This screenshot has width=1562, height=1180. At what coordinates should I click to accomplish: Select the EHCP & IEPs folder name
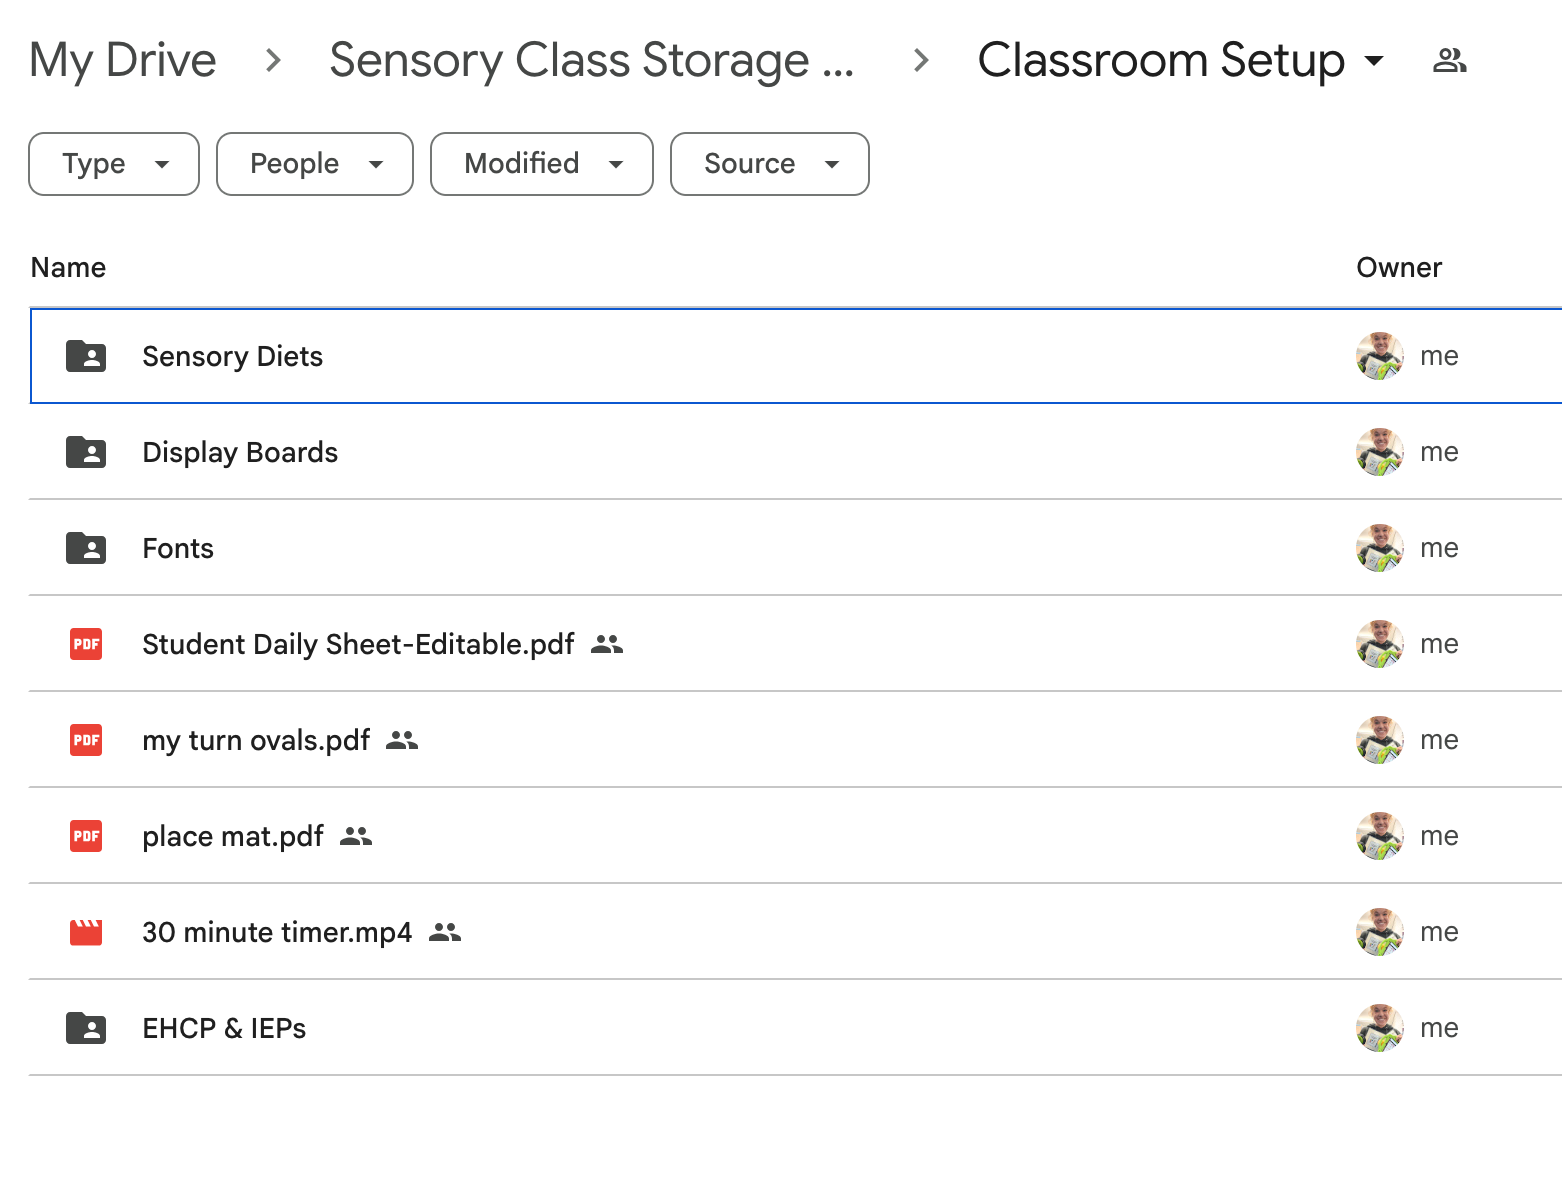(x=224, y=1029)
